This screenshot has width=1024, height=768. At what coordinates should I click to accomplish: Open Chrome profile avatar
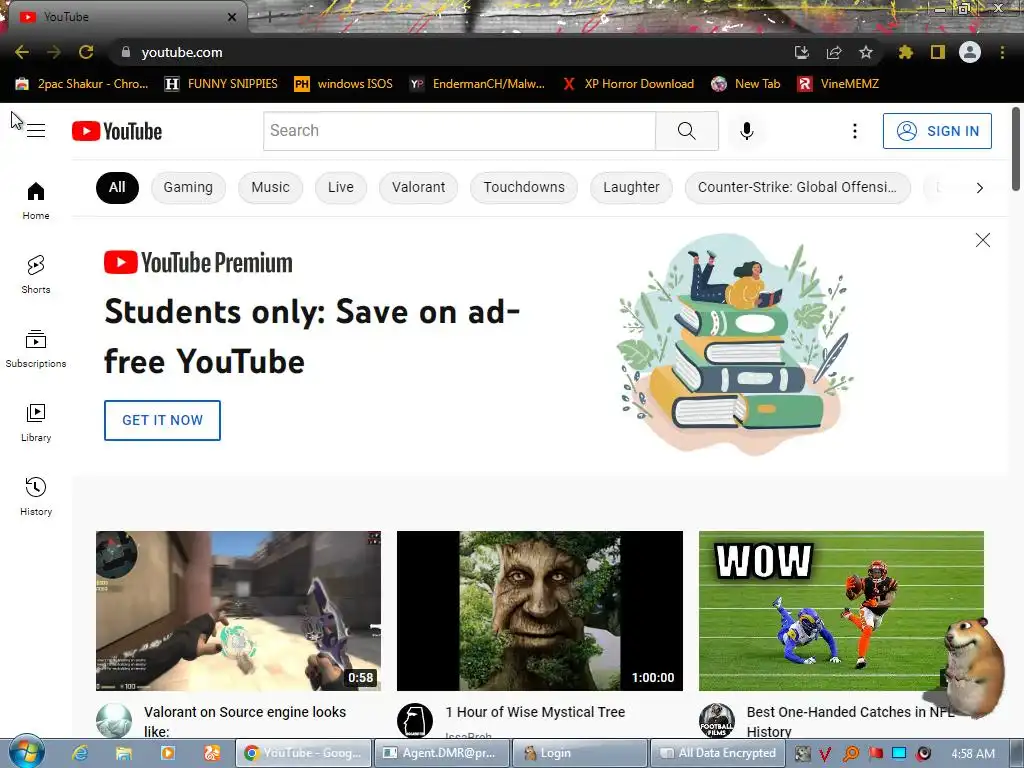[969, 52]
